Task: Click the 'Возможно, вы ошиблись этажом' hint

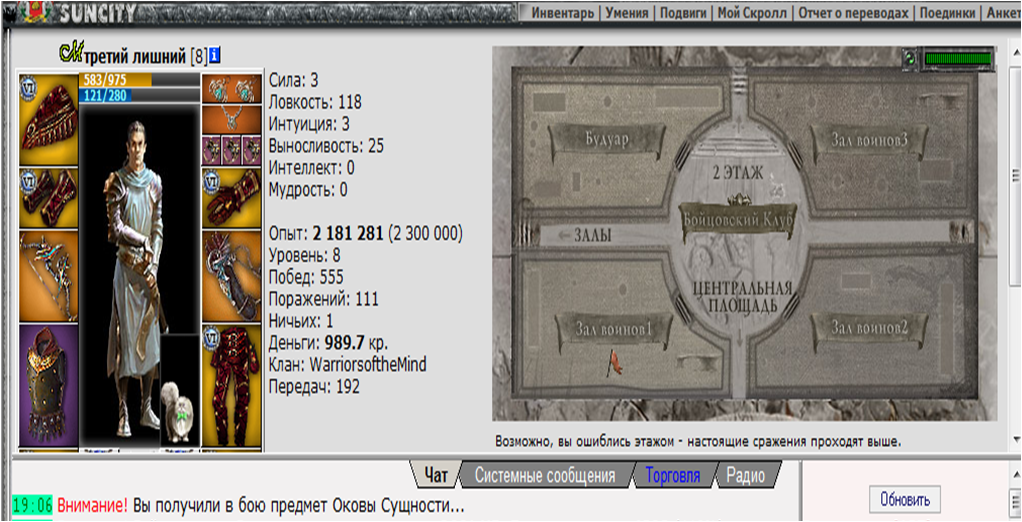Action: (x=698, y=442)
